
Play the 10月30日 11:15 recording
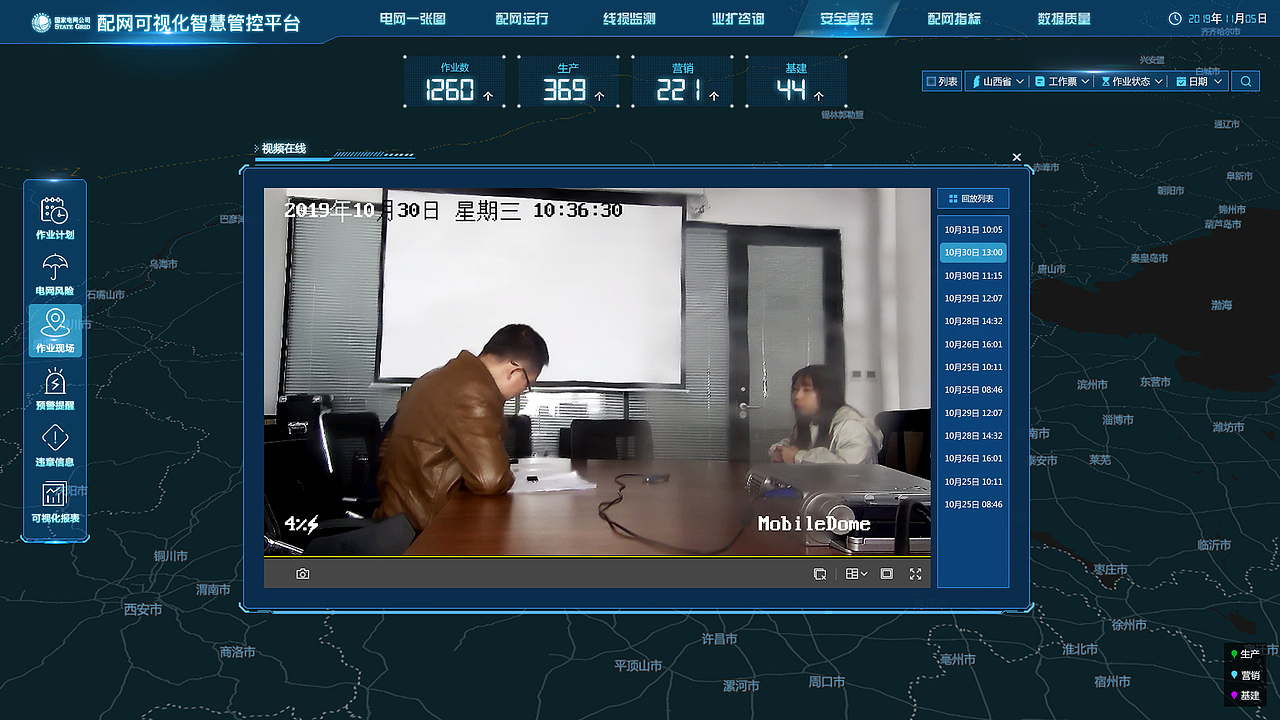[973, 276]
